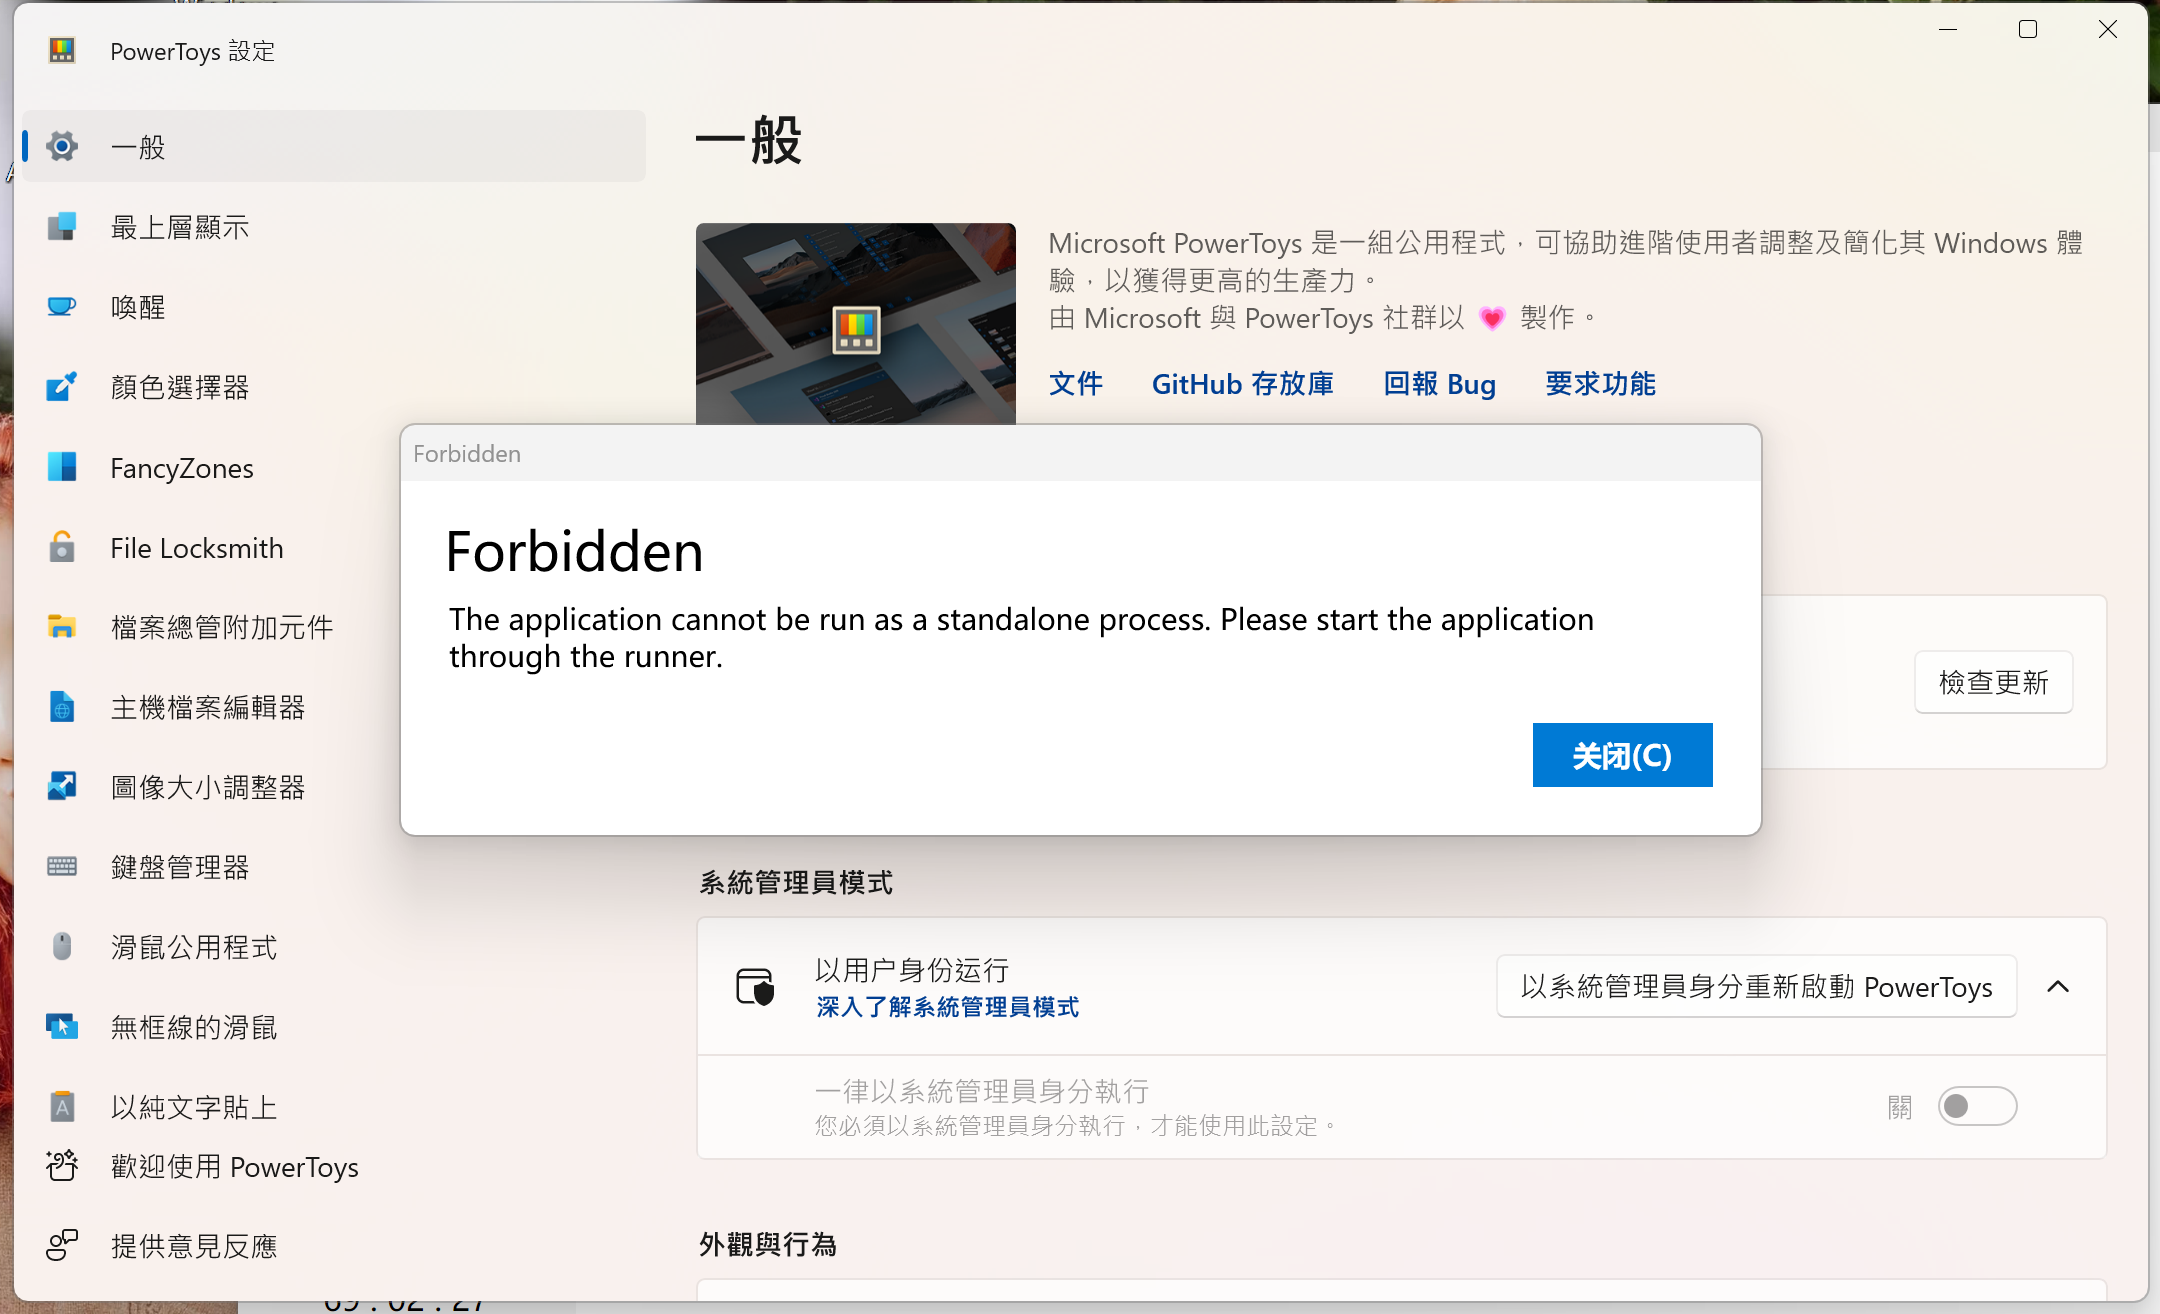2160x1314 pixels.
Task: Select the FancyZones icon in sidebar
Action: (x=62, y=467)
